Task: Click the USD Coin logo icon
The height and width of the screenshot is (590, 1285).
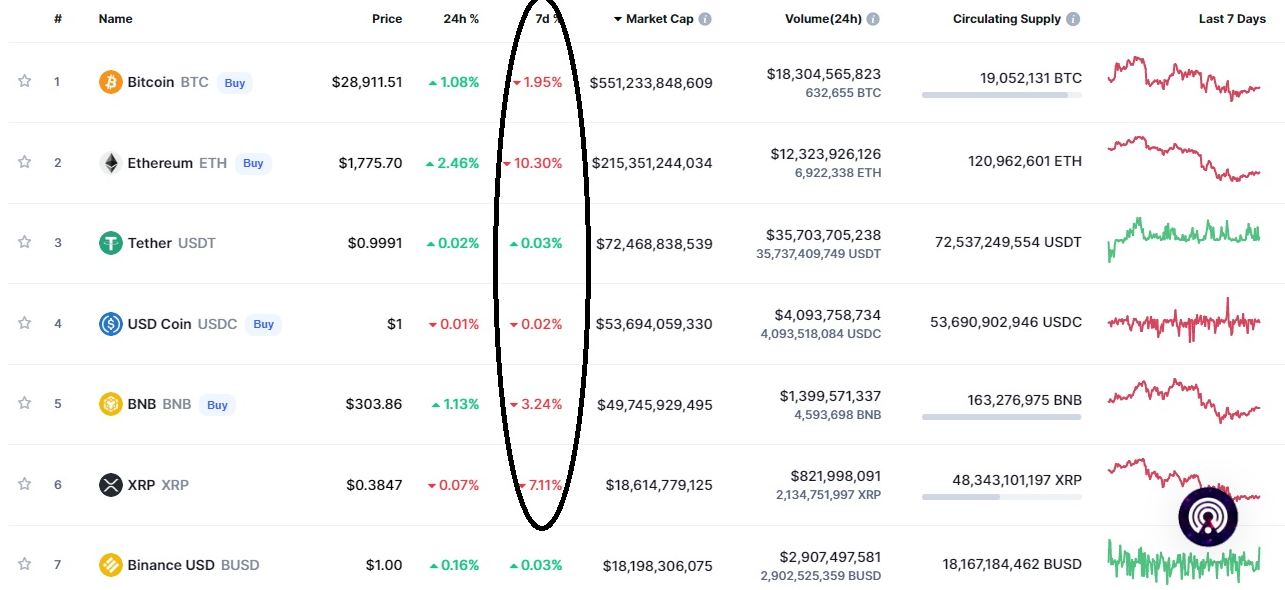Action: (111, 324)
